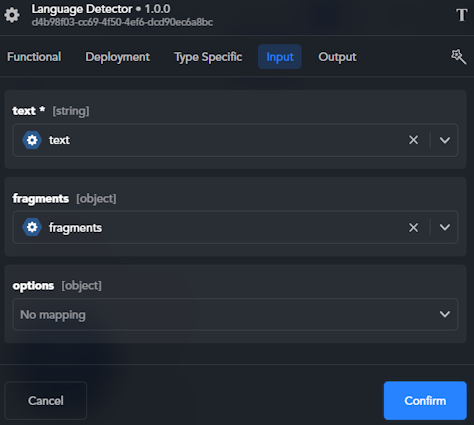The width and height of the screenshot is (474, 425).
Task: Click the hexagon gear icon beside text mapping
Action: pos(32,140)
